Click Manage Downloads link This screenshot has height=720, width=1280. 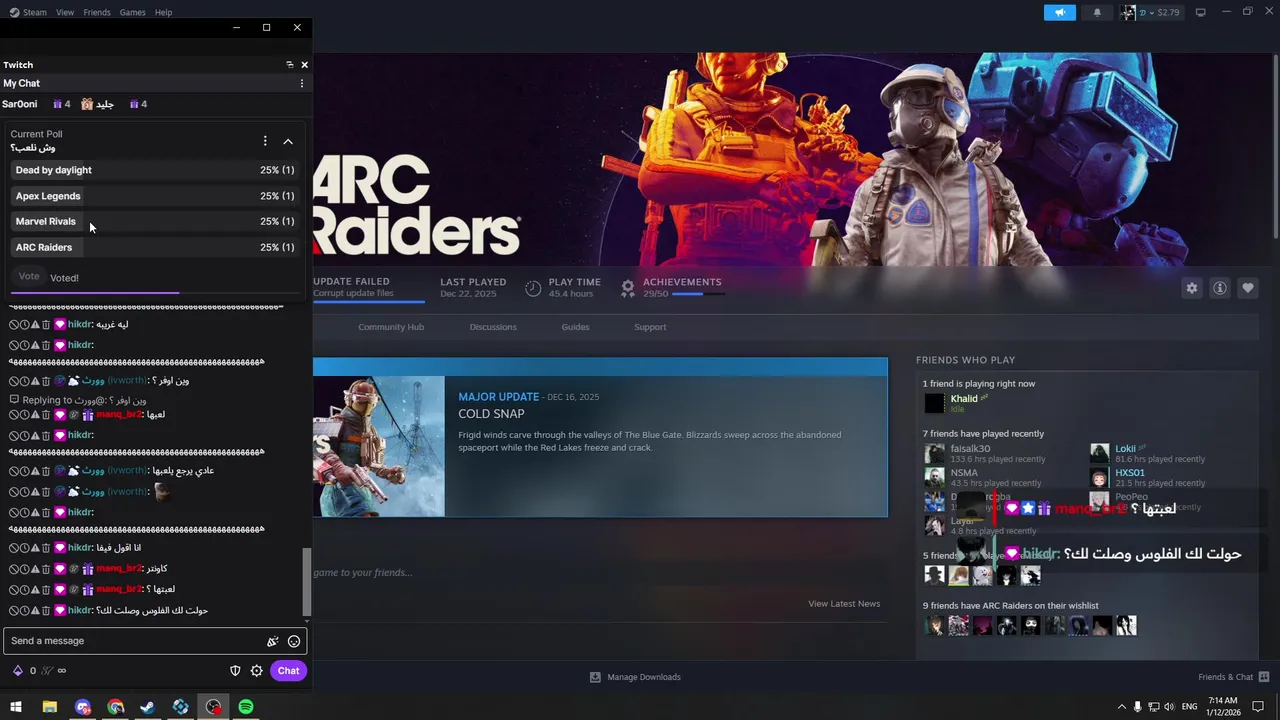(644, 677)
